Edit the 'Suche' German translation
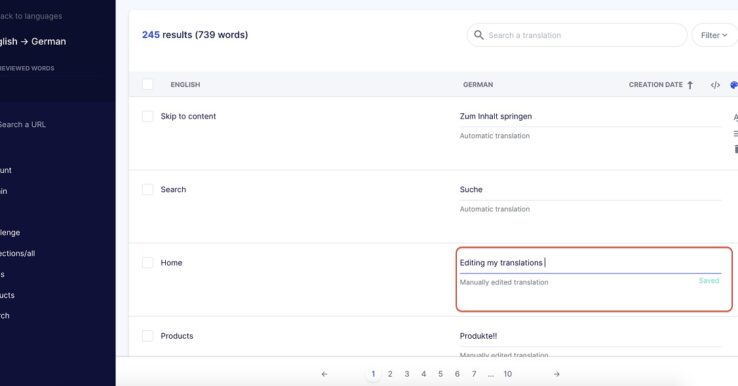Screen dimensions: 738x386 590,189
